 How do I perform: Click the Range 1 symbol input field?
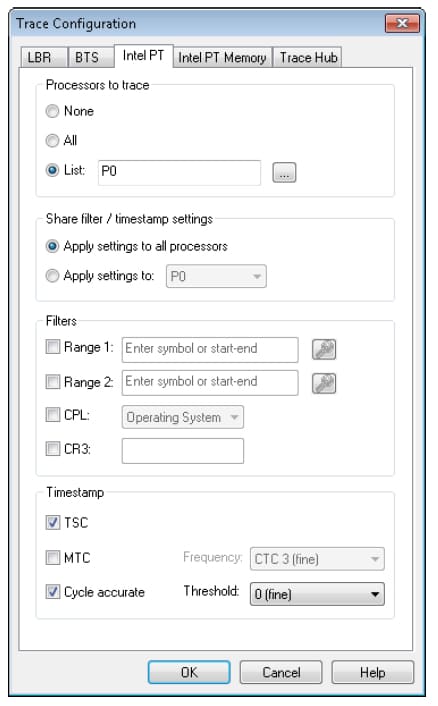click(210, 350)
